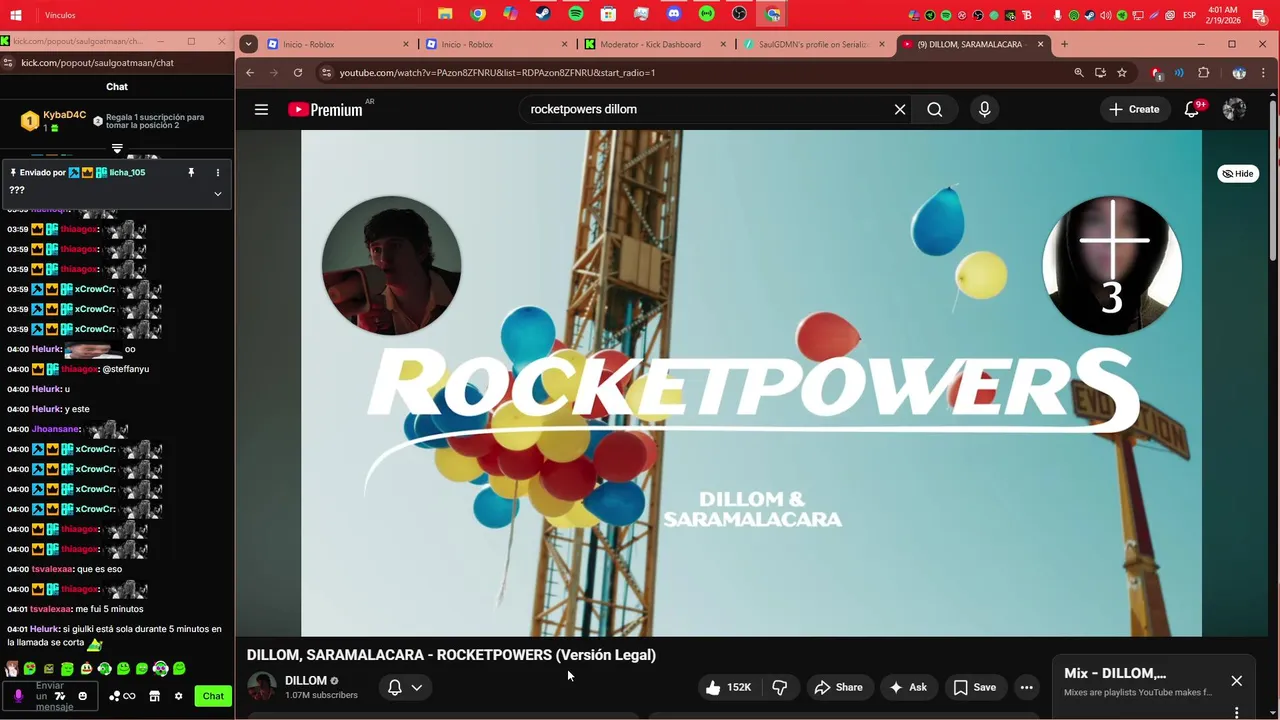Open the YouTube account avatar menu

(1234, 109)
